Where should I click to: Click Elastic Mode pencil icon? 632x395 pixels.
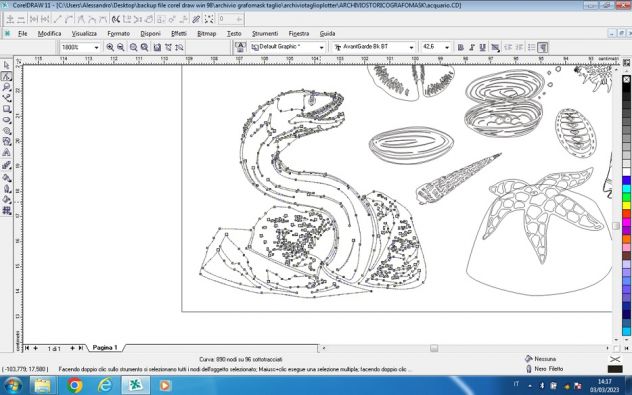point(196,19)
